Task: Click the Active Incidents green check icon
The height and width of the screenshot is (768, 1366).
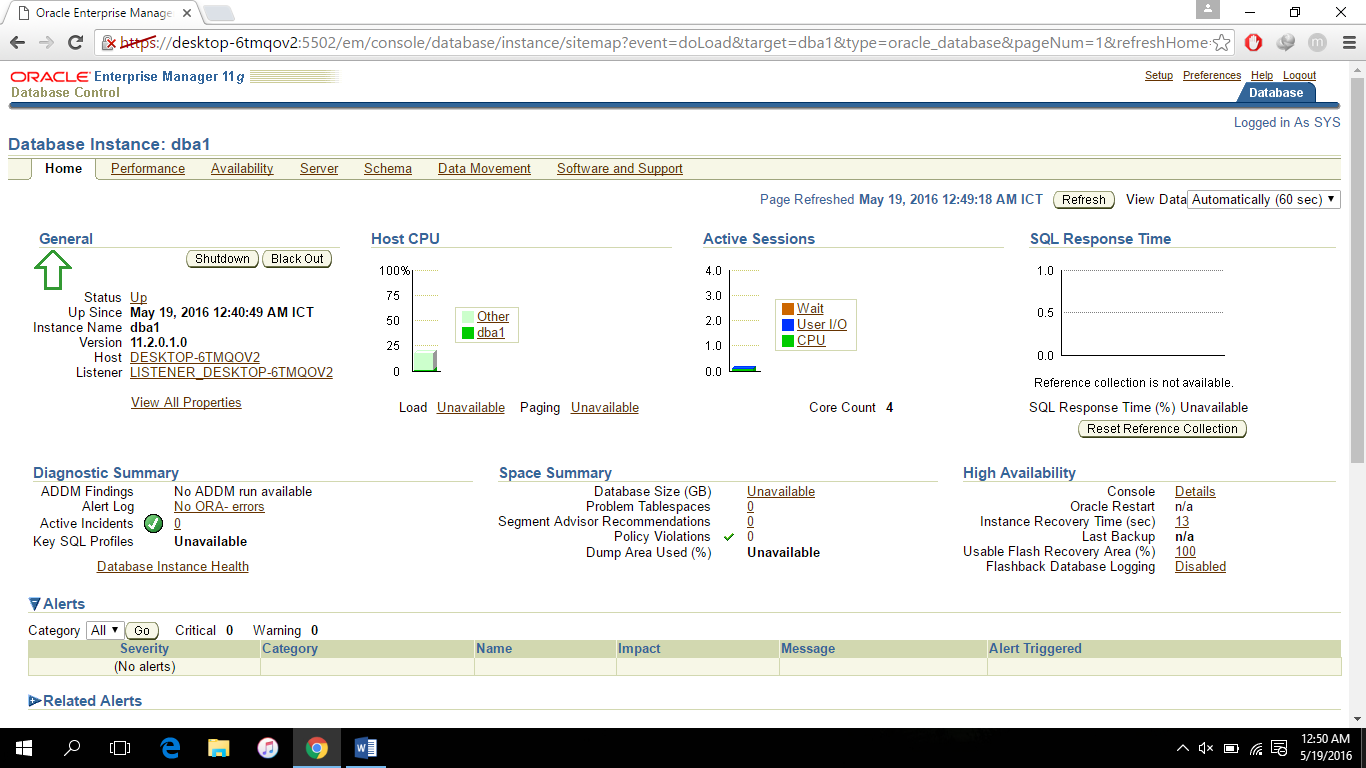Action: pyautogui.click(x=153, y=523)
